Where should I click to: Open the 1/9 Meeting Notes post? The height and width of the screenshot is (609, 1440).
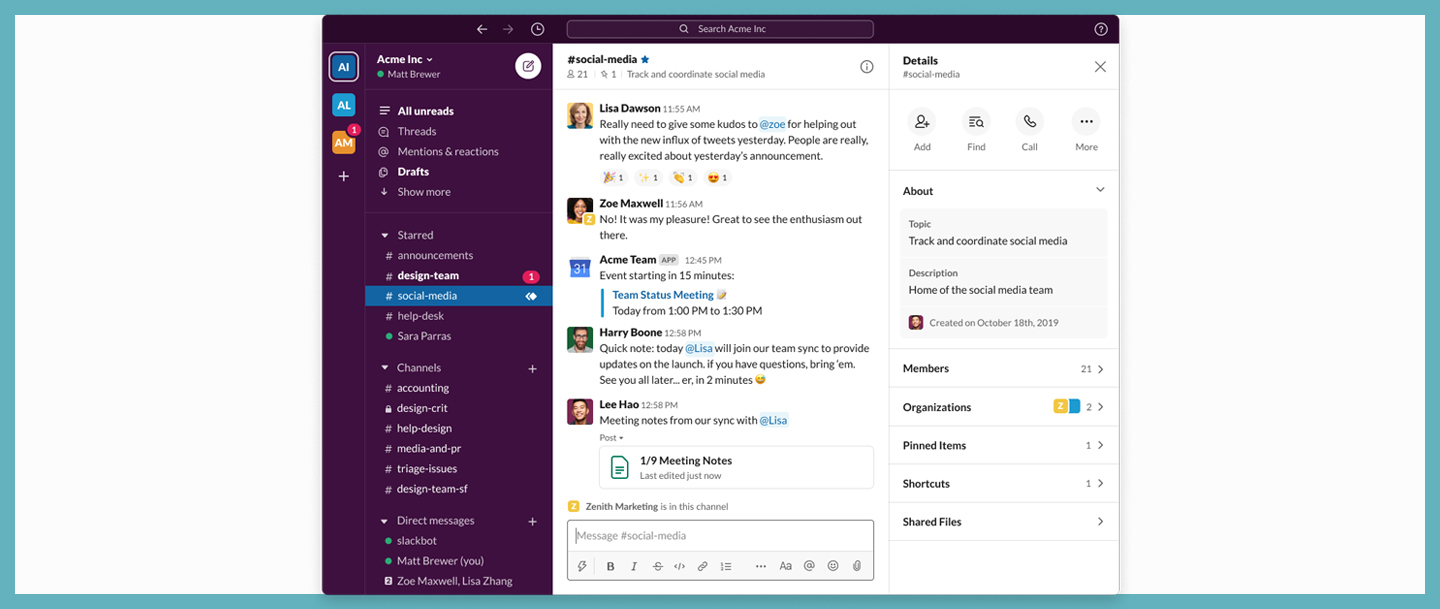pos(736,467)
